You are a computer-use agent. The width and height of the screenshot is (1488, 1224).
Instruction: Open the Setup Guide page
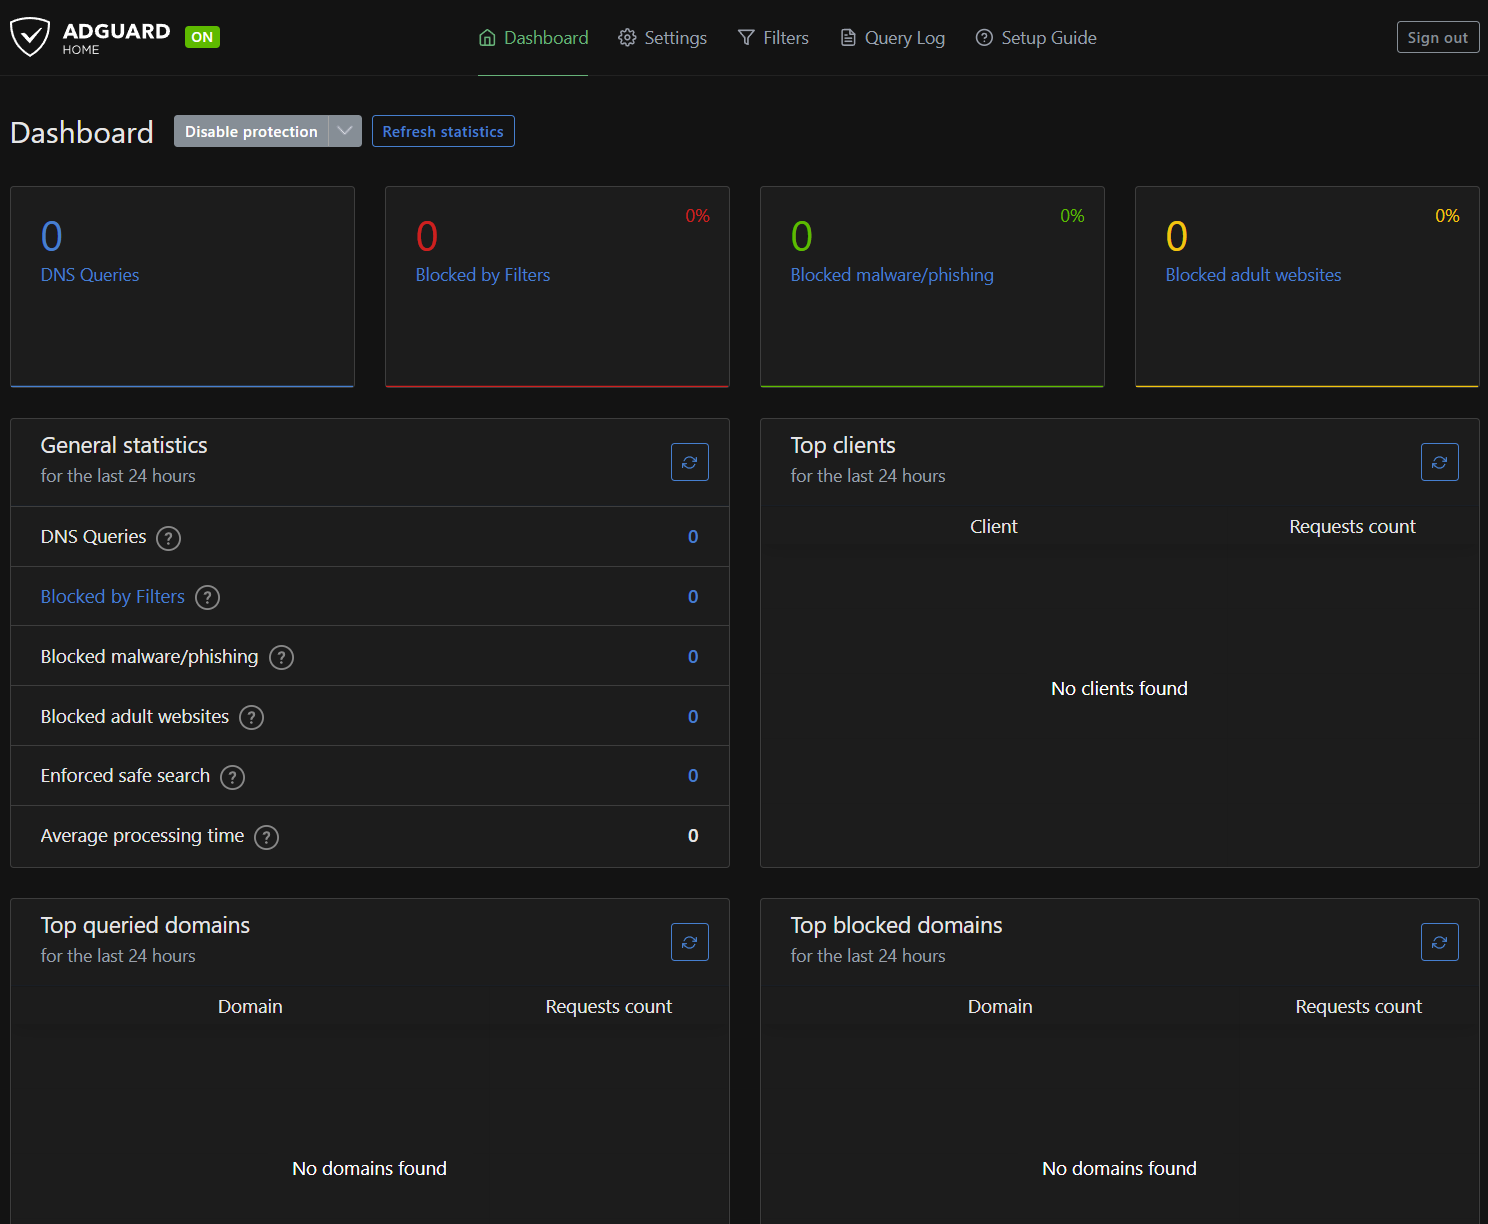tap(1036, 38)
